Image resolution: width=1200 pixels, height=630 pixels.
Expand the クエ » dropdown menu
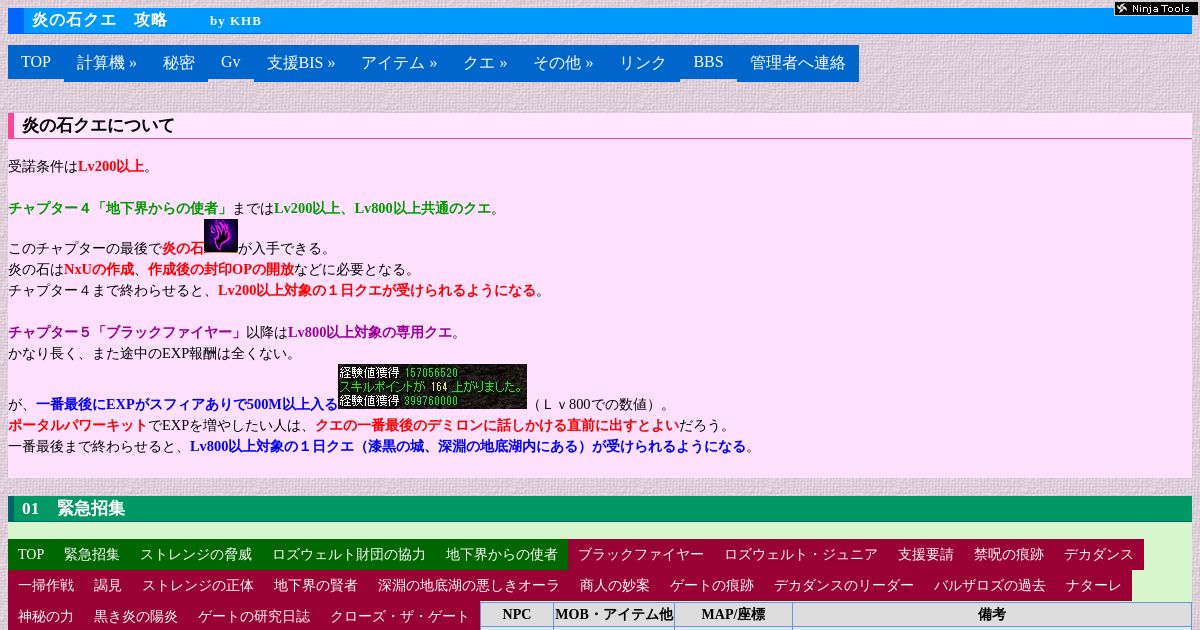point(485,62)
